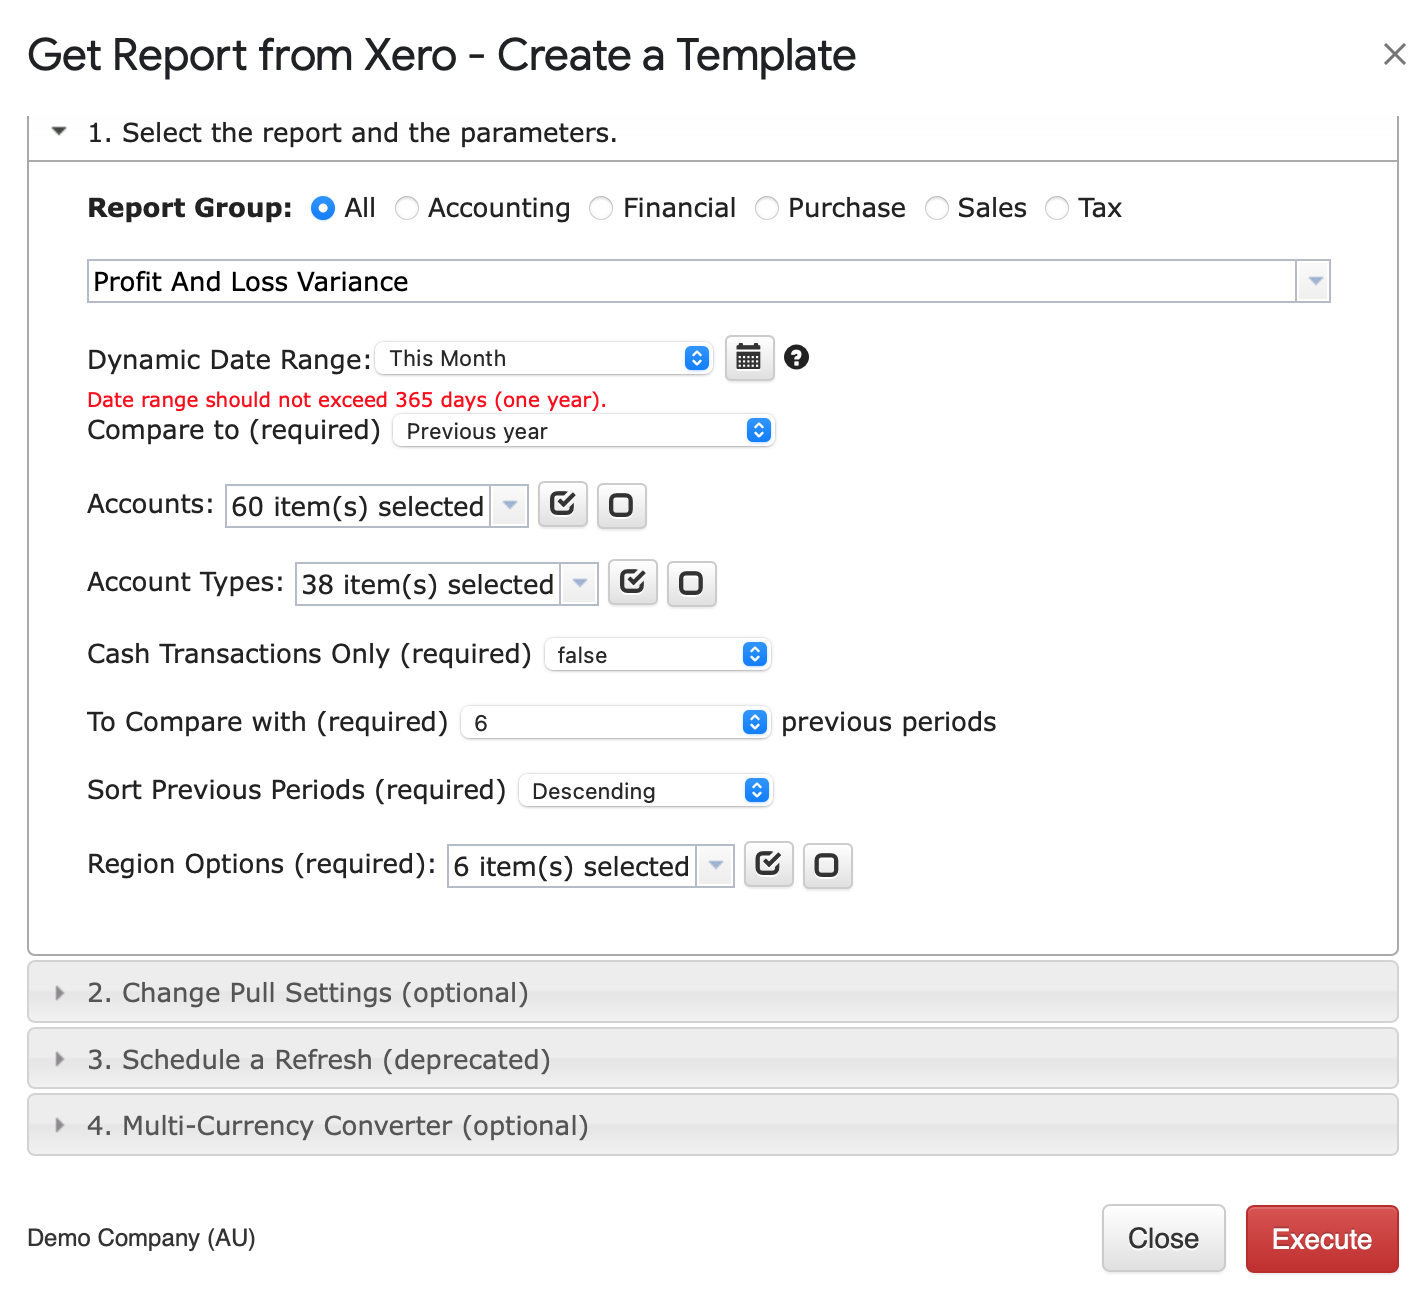Viewport: 1410px width, 1290px height.
Task: Open the Compare to Previous year dropdown
Action: click(584, 431)
